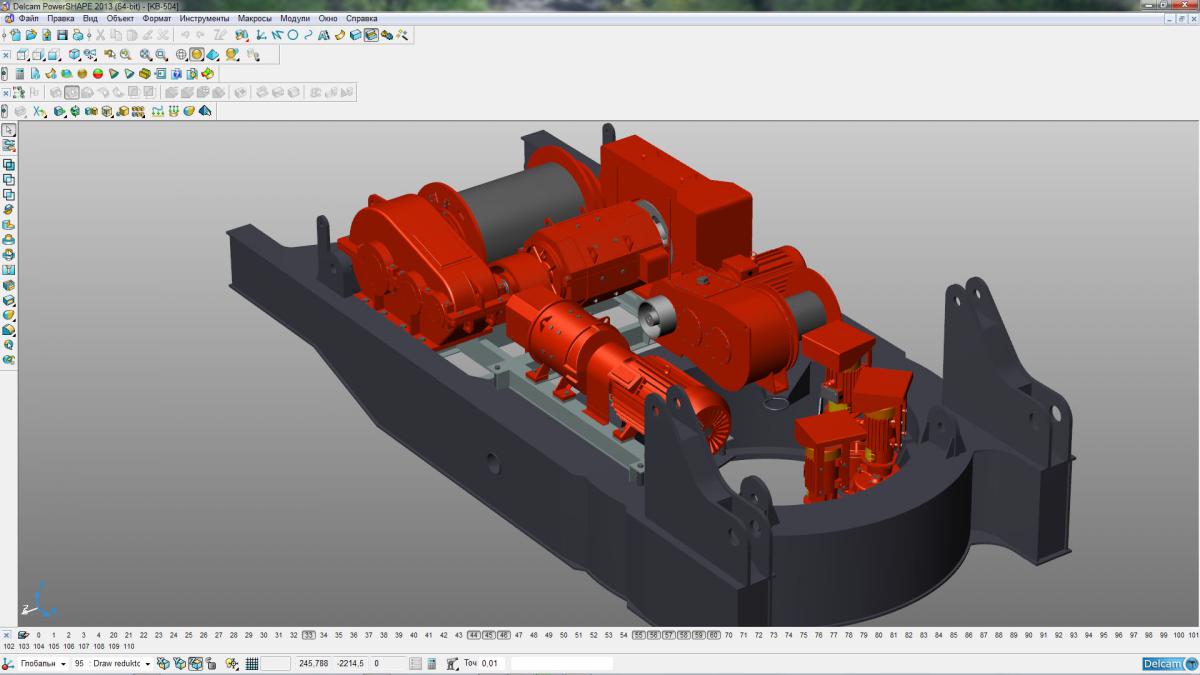Open the Объект menu

tap(121, 18)
